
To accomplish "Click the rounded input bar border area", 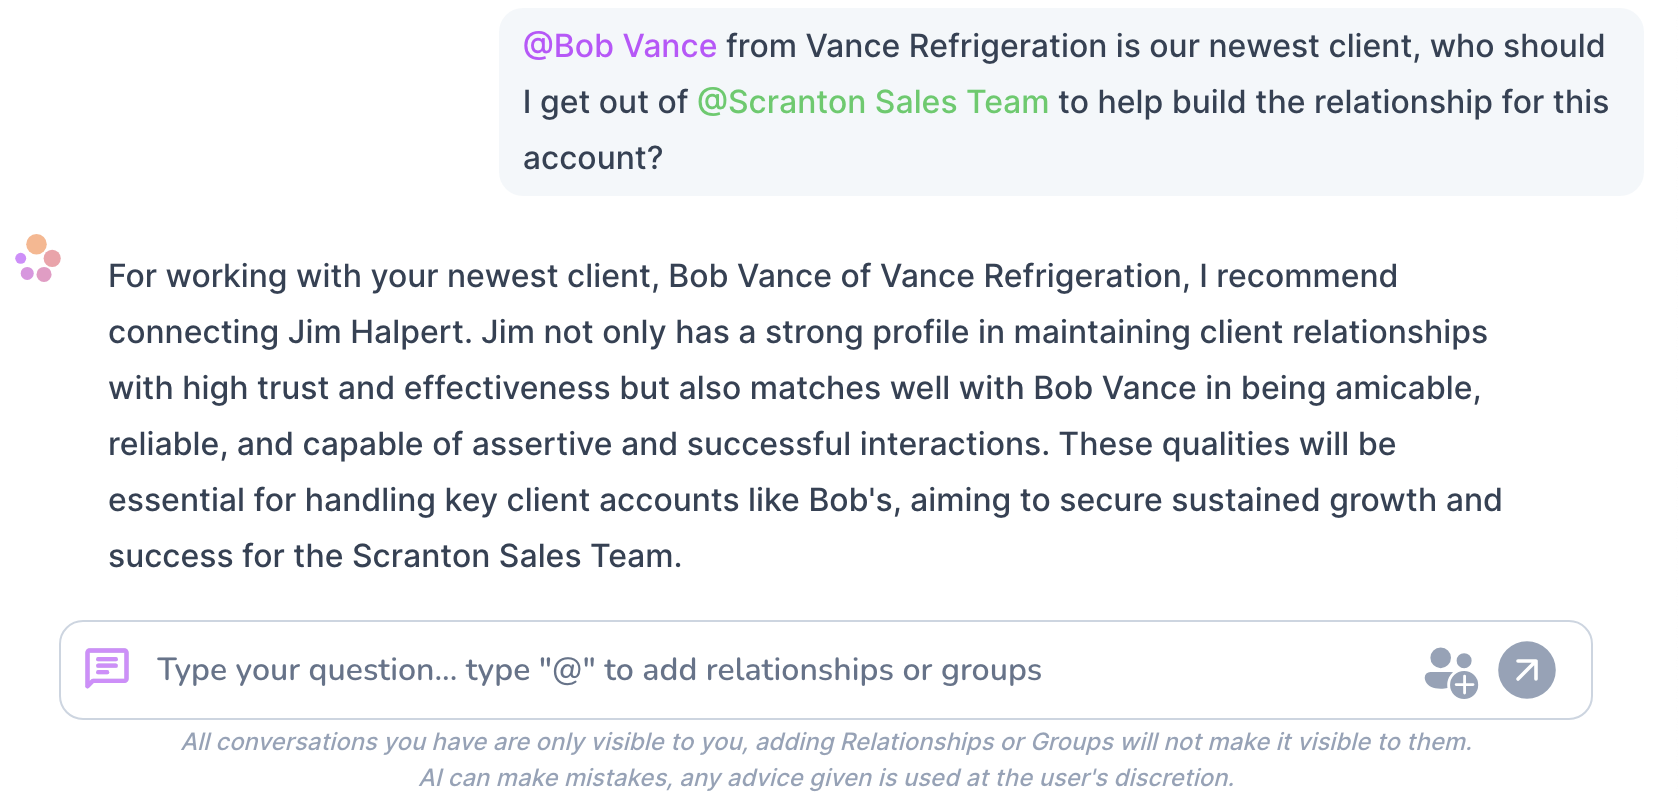I will (826, 625).
